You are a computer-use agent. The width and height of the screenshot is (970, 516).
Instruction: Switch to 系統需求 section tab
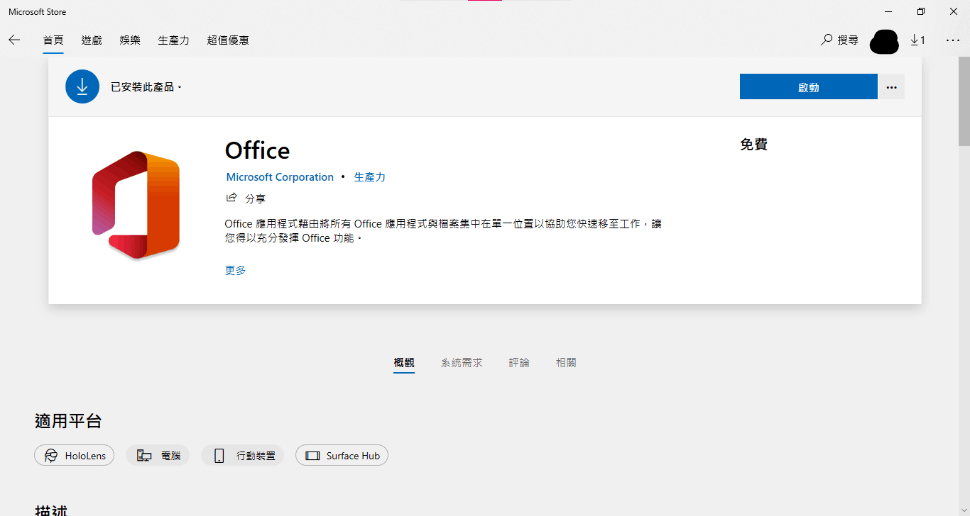coord(461,363)
